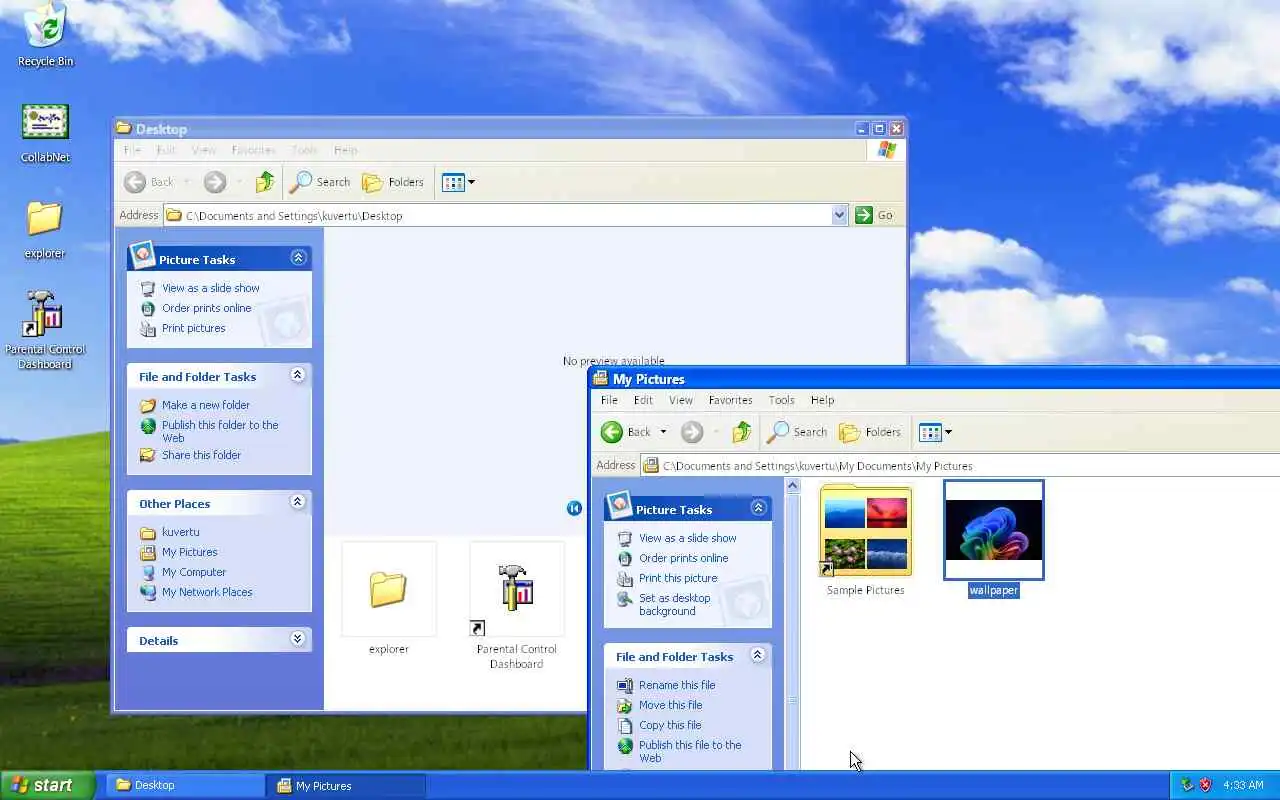Select Sample Pictures folder thumbnail
The width and height of the screenshot is (1280, 800).
(865, 532)
